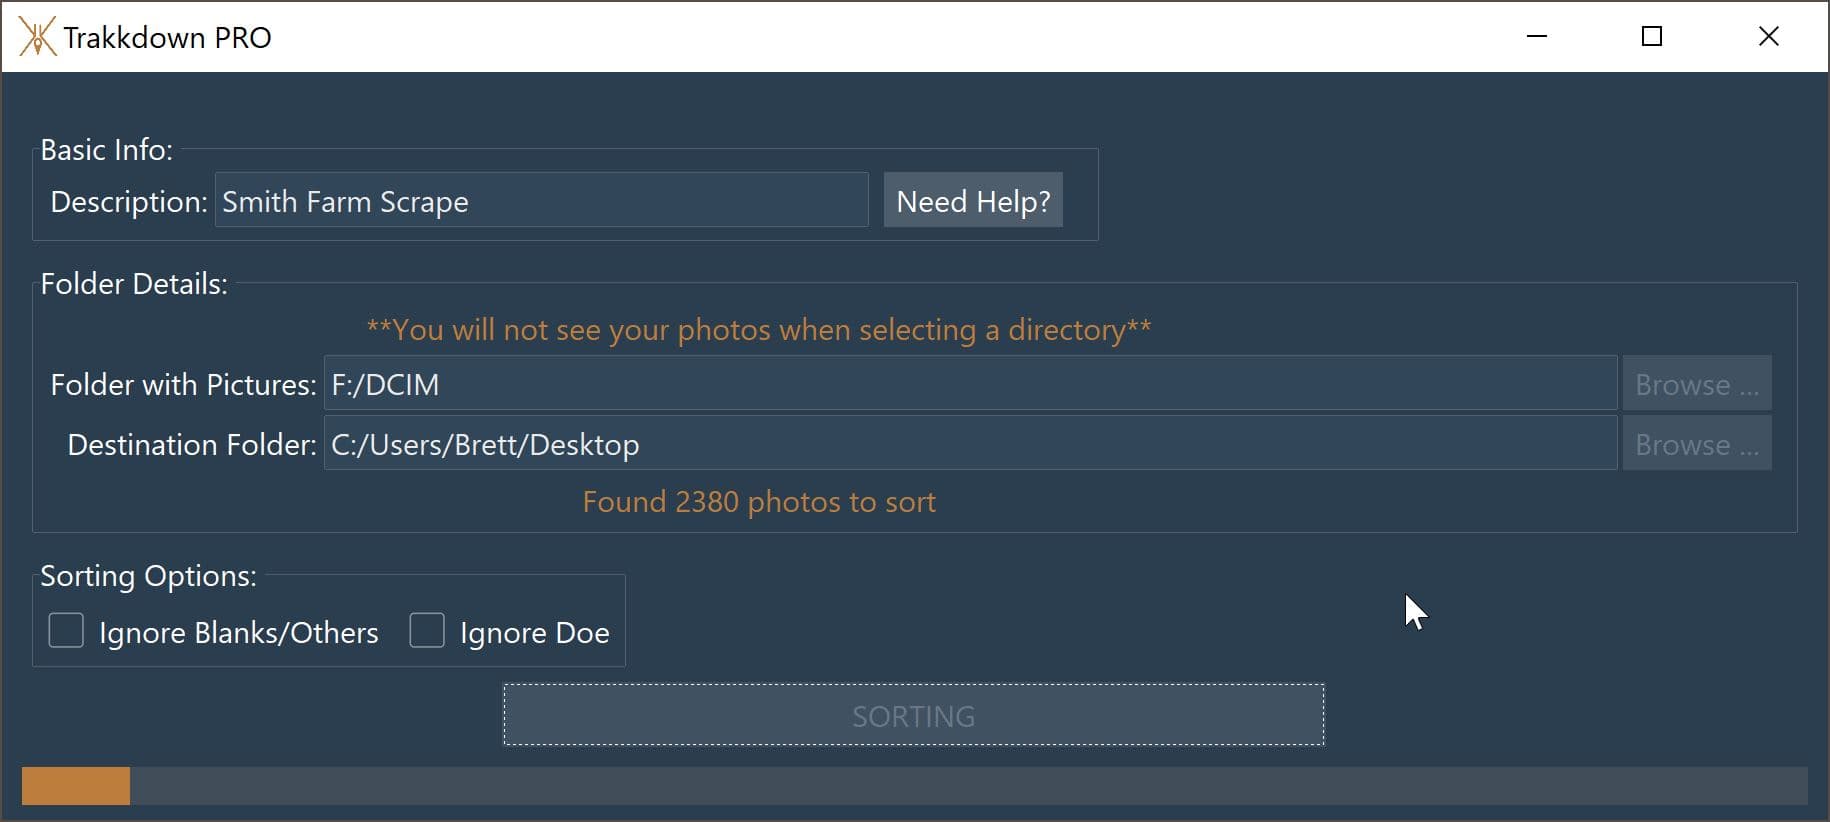Viewport: 1830px width, 822px height.
Task: Focus the Description field with Smith Farm Scrape
Action: pyautogui.click(x=542, y=200)
